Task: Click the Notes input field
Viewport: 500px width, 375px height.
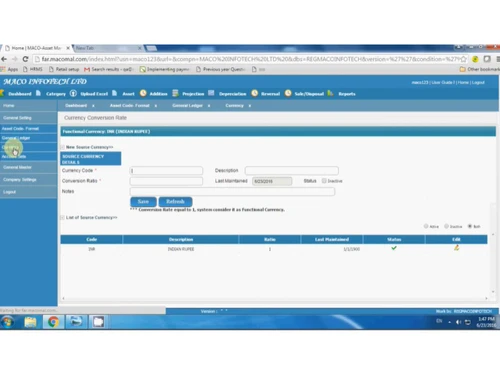Action: click(x=232, y=191)
